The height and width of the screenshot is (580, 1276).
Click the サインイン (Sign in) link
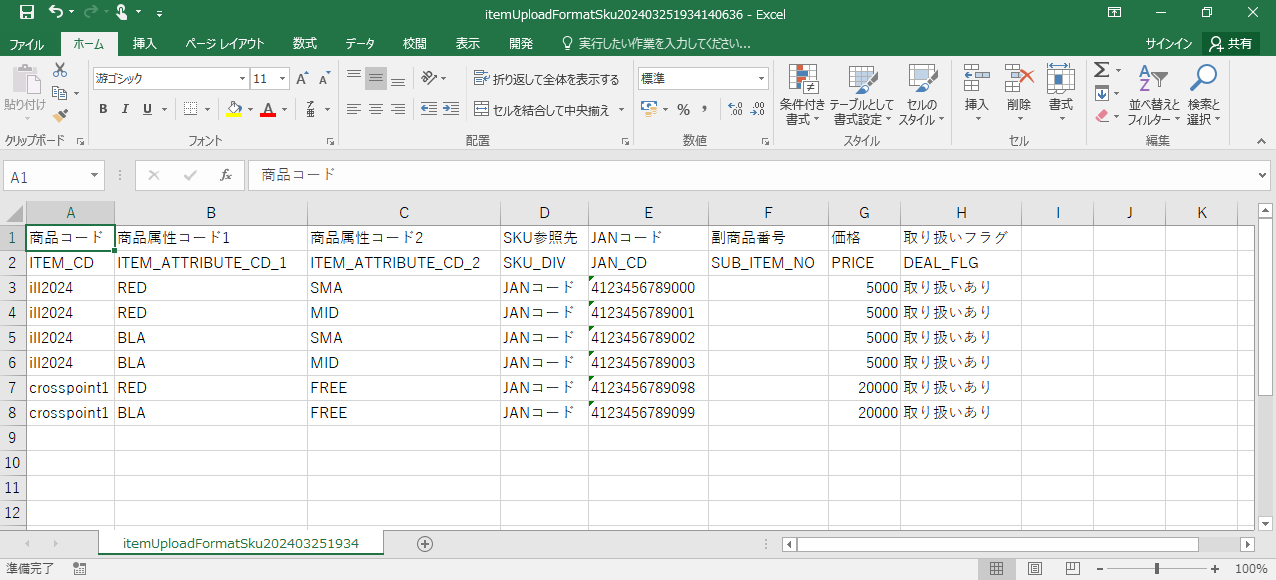(1168, 44)
